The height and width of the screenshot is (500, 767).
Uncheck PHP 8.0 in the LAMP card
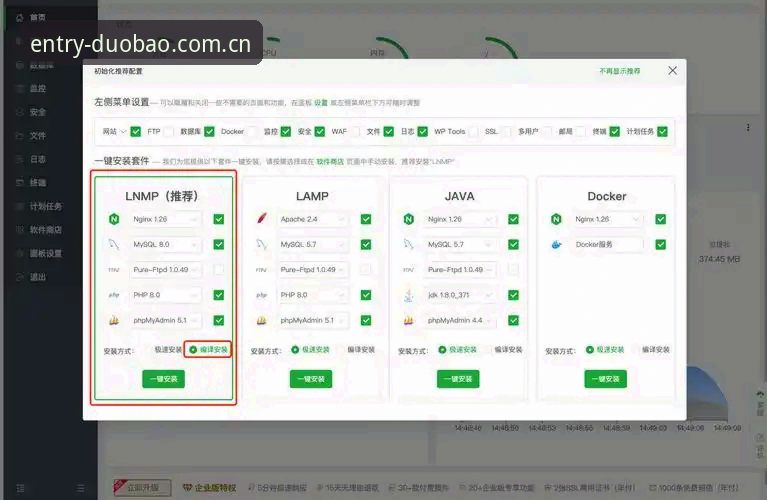366,295
